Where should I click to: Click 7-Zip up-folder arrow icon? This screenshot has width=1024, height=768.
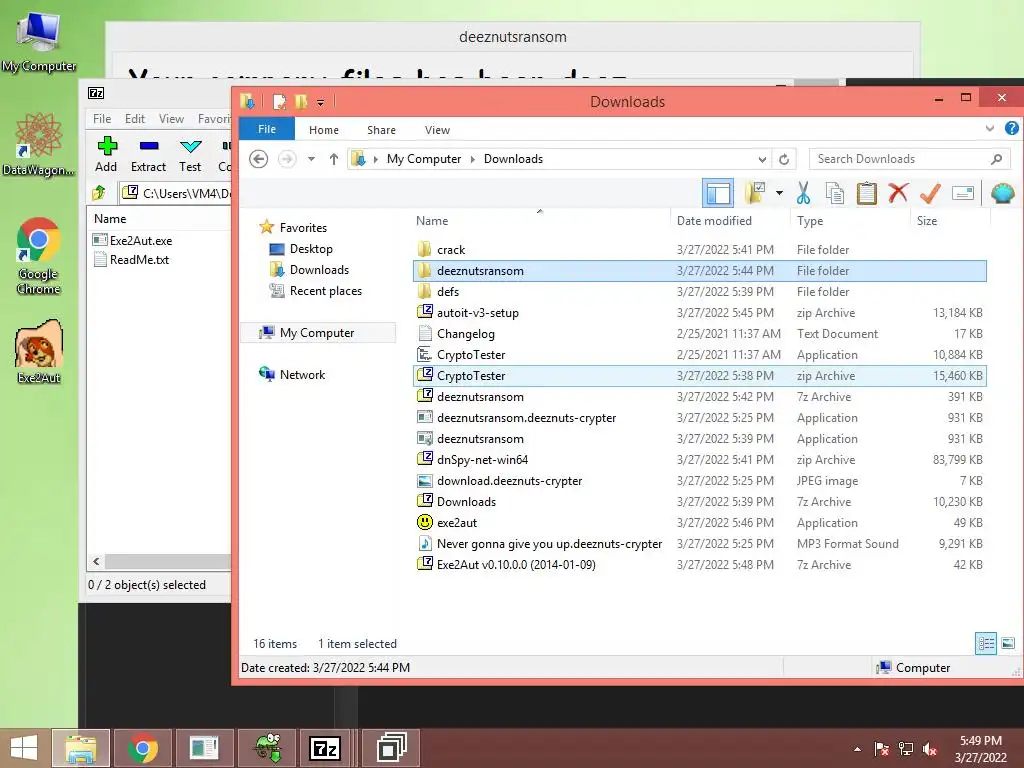tap(99, 193)
